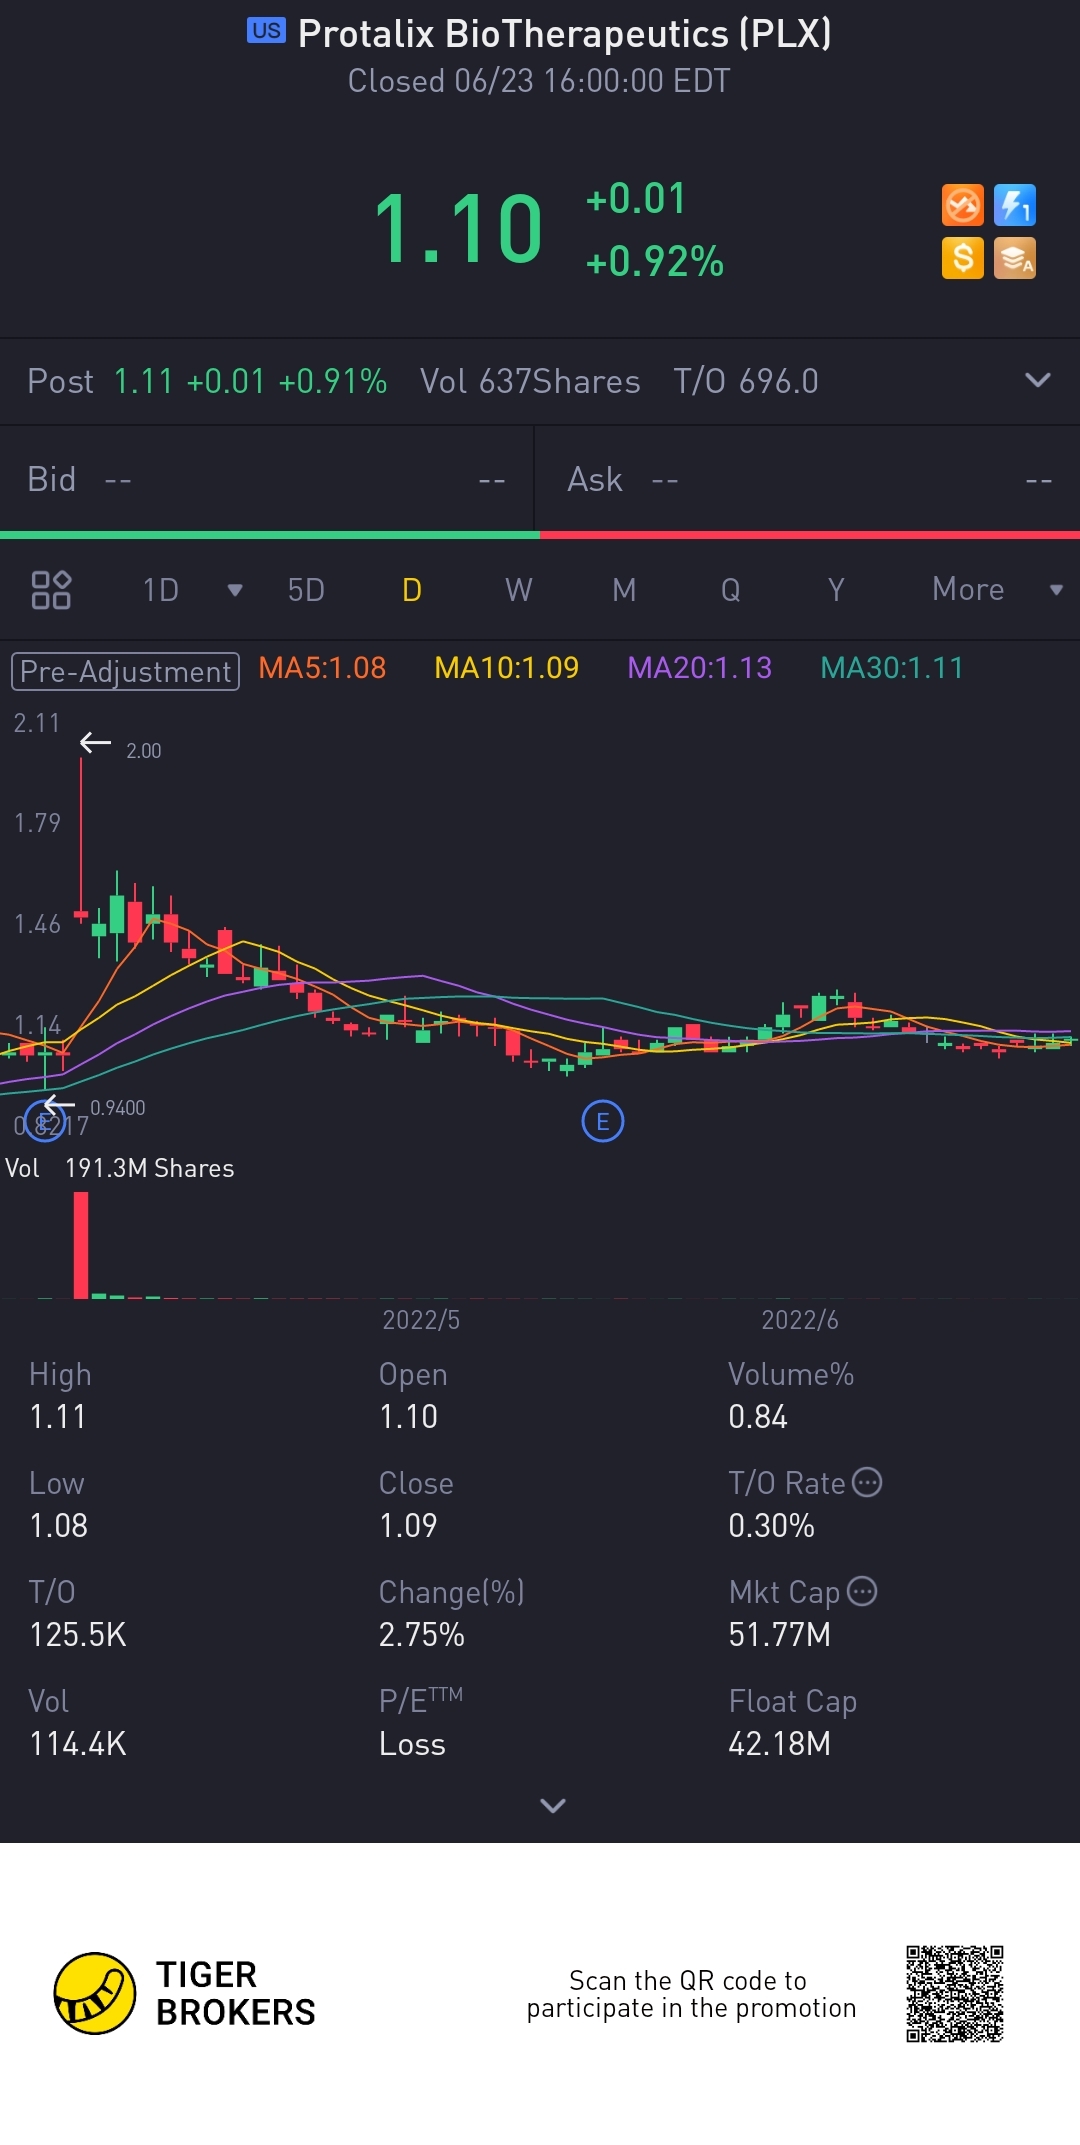Tap the 0.9400 low price marker

tap(118, 1108)
